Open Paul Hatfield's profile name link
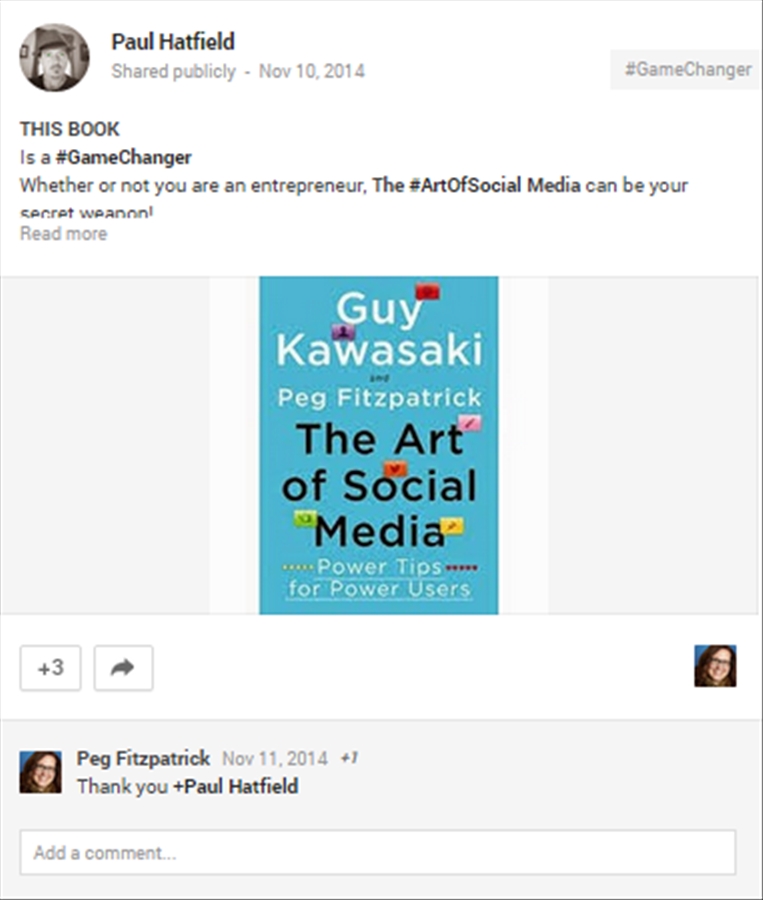Viewport: 763px width, 900px height. [173, 42]
